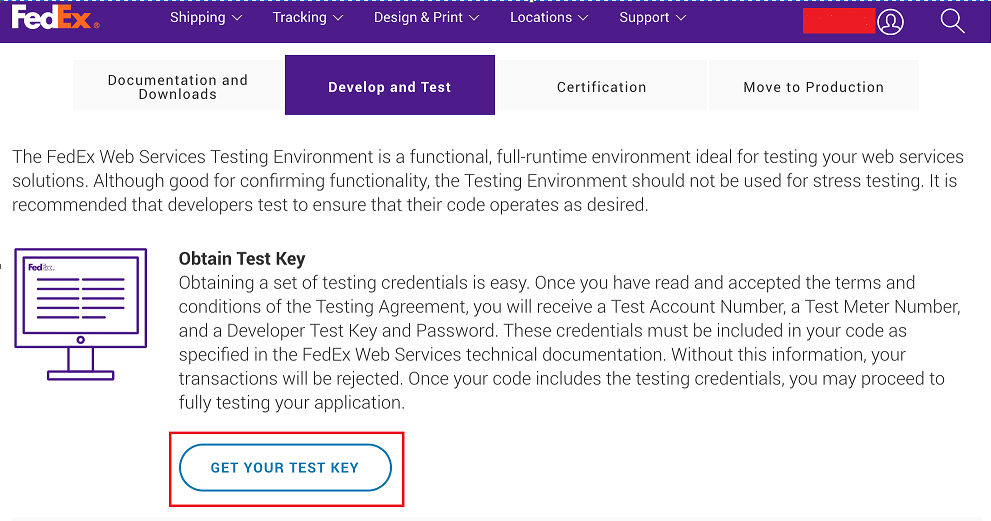
Task: Click the red block beside account icon
Action: click(839, 21)
